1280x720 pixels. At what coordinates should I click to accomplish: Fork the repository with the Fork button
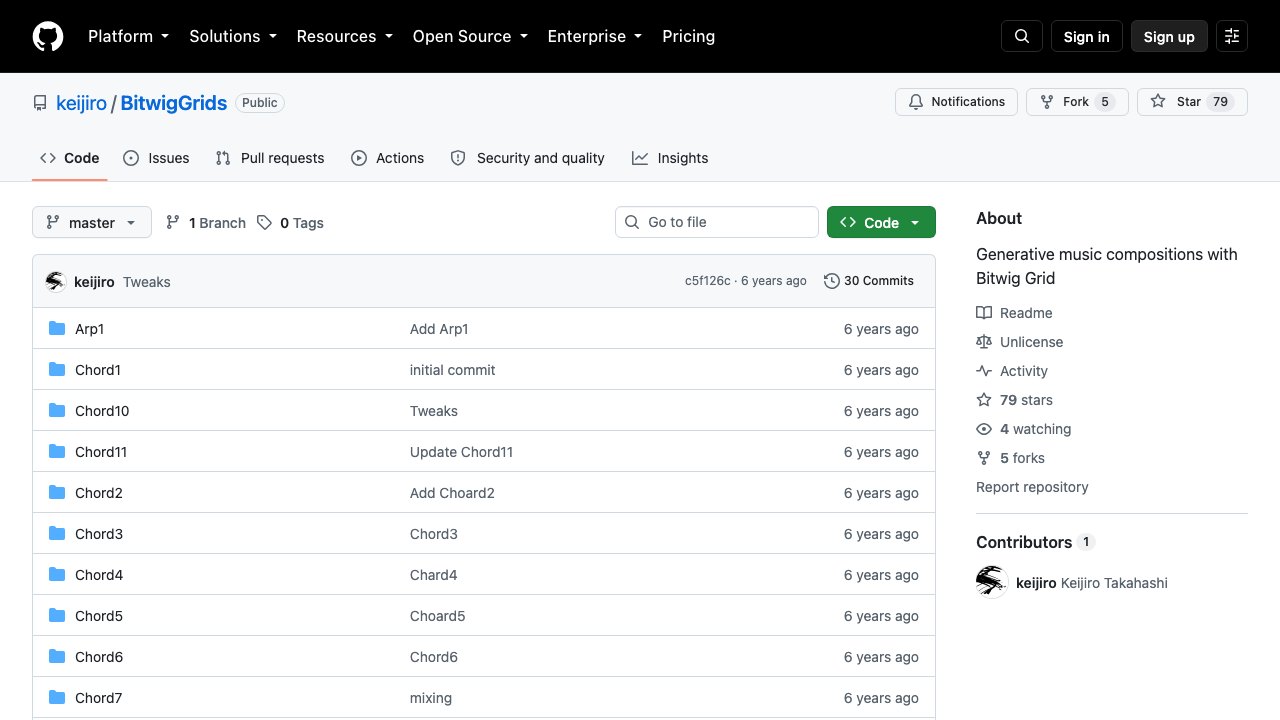pos(1077,102)
